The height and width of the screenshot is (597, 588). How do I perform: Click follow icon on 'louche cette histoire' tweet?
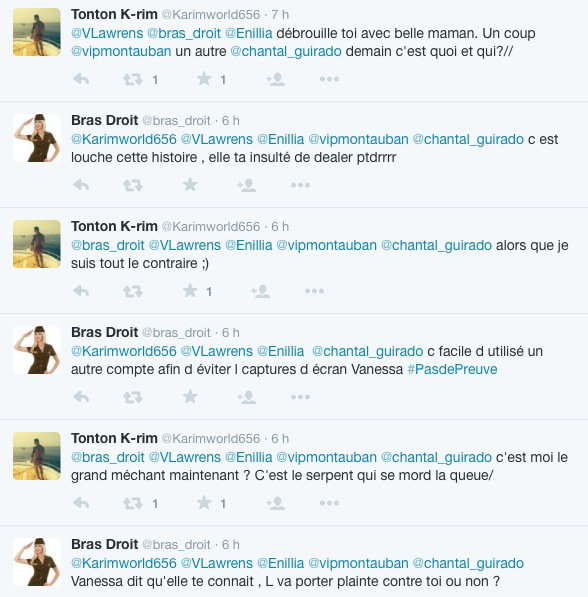[246, 185]
